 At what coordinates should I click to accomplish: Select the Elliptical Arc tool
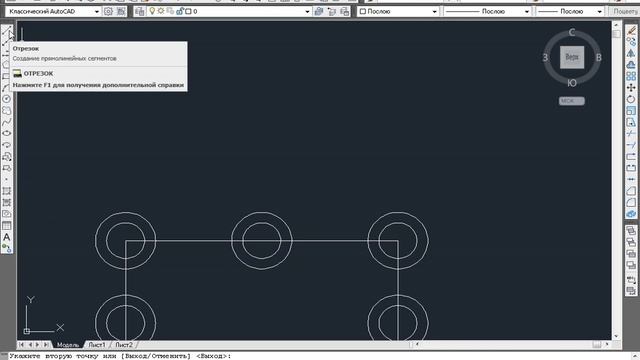(7, 144)
